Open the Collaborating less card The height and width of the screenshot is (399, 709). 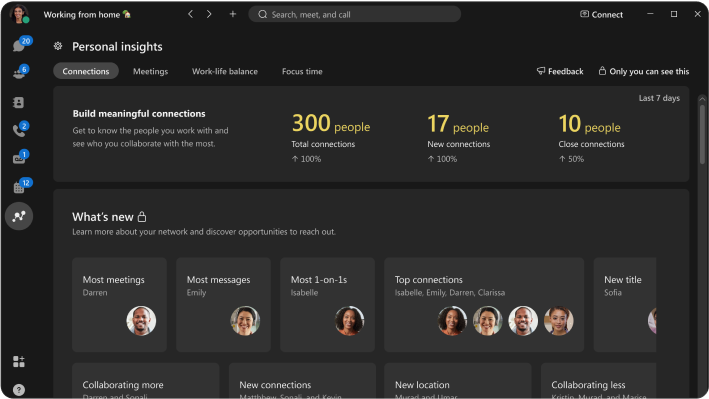(x=599, y=380)
